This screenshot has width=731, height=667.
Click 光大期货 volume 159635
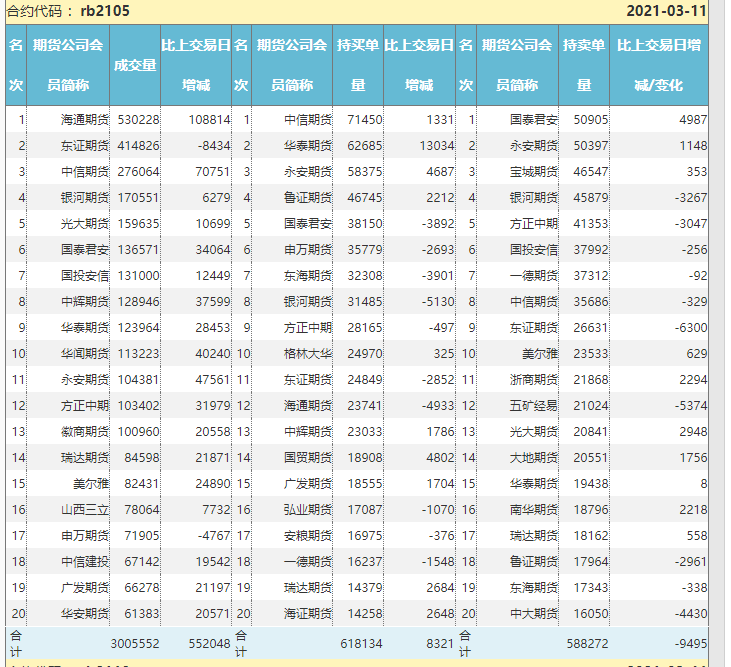(x=138, y=224)
